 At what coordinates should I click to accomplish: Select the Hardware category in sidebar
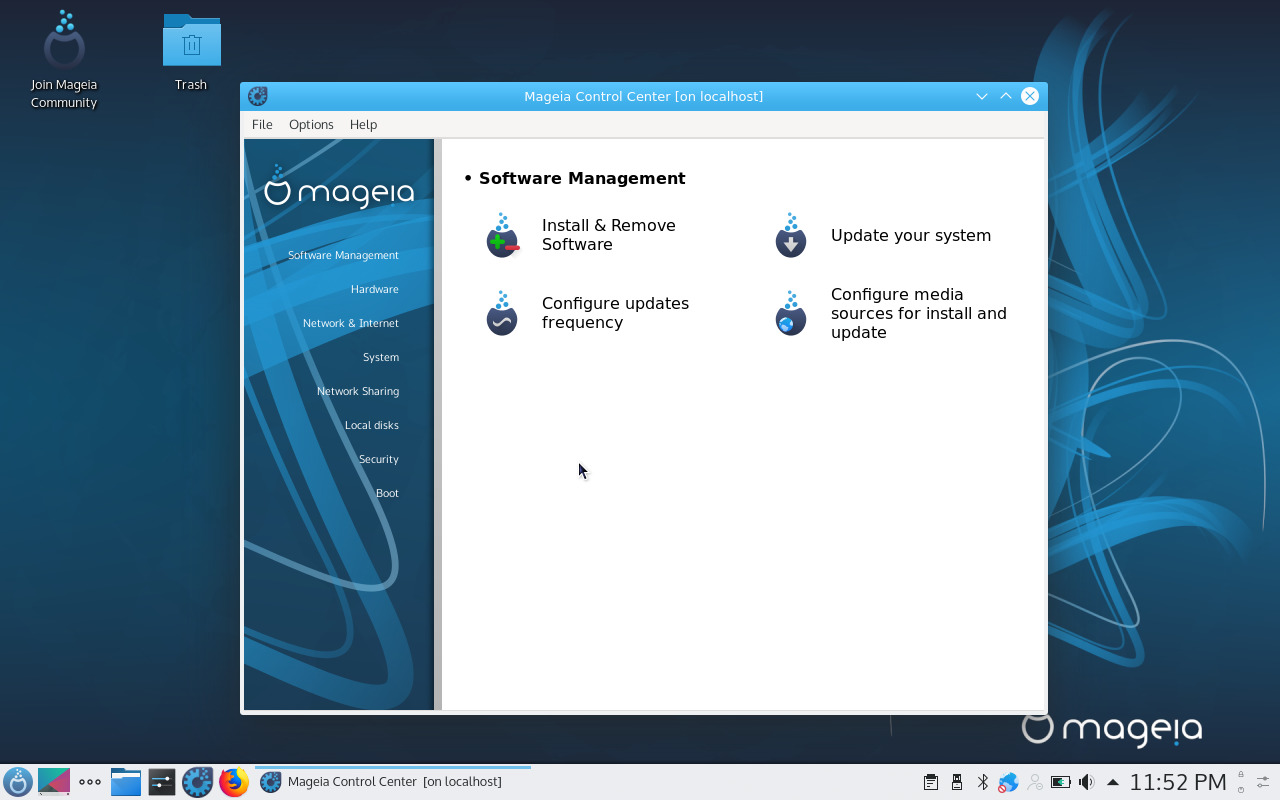pos(374,289)
